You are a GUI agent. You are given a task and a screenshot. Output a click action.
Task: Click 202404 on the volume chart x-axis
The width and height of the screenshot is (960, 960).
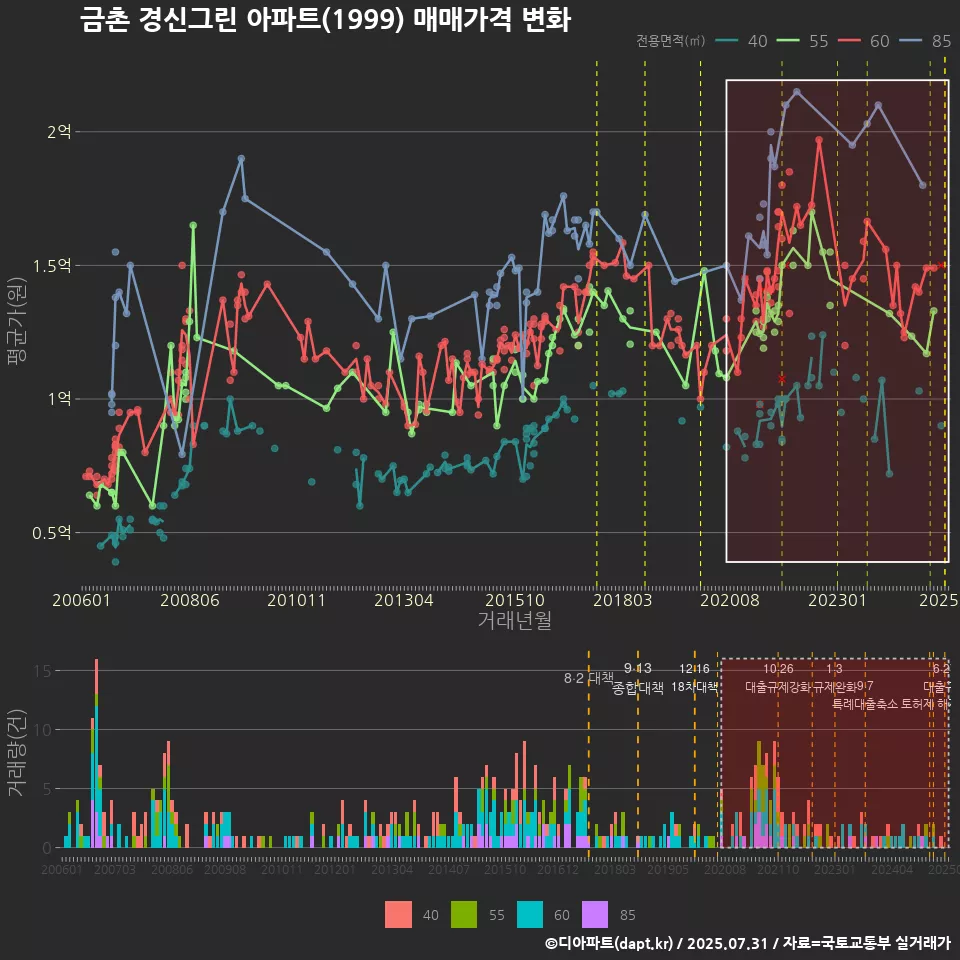coord(892,869)
